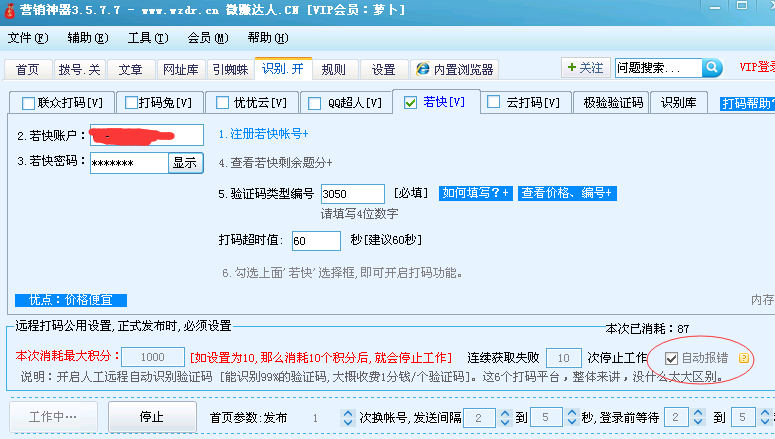The height and width of the screenshot is (439, 775).
Task: Uncheck the 若快 checkbox
Action: click(410, 102)
